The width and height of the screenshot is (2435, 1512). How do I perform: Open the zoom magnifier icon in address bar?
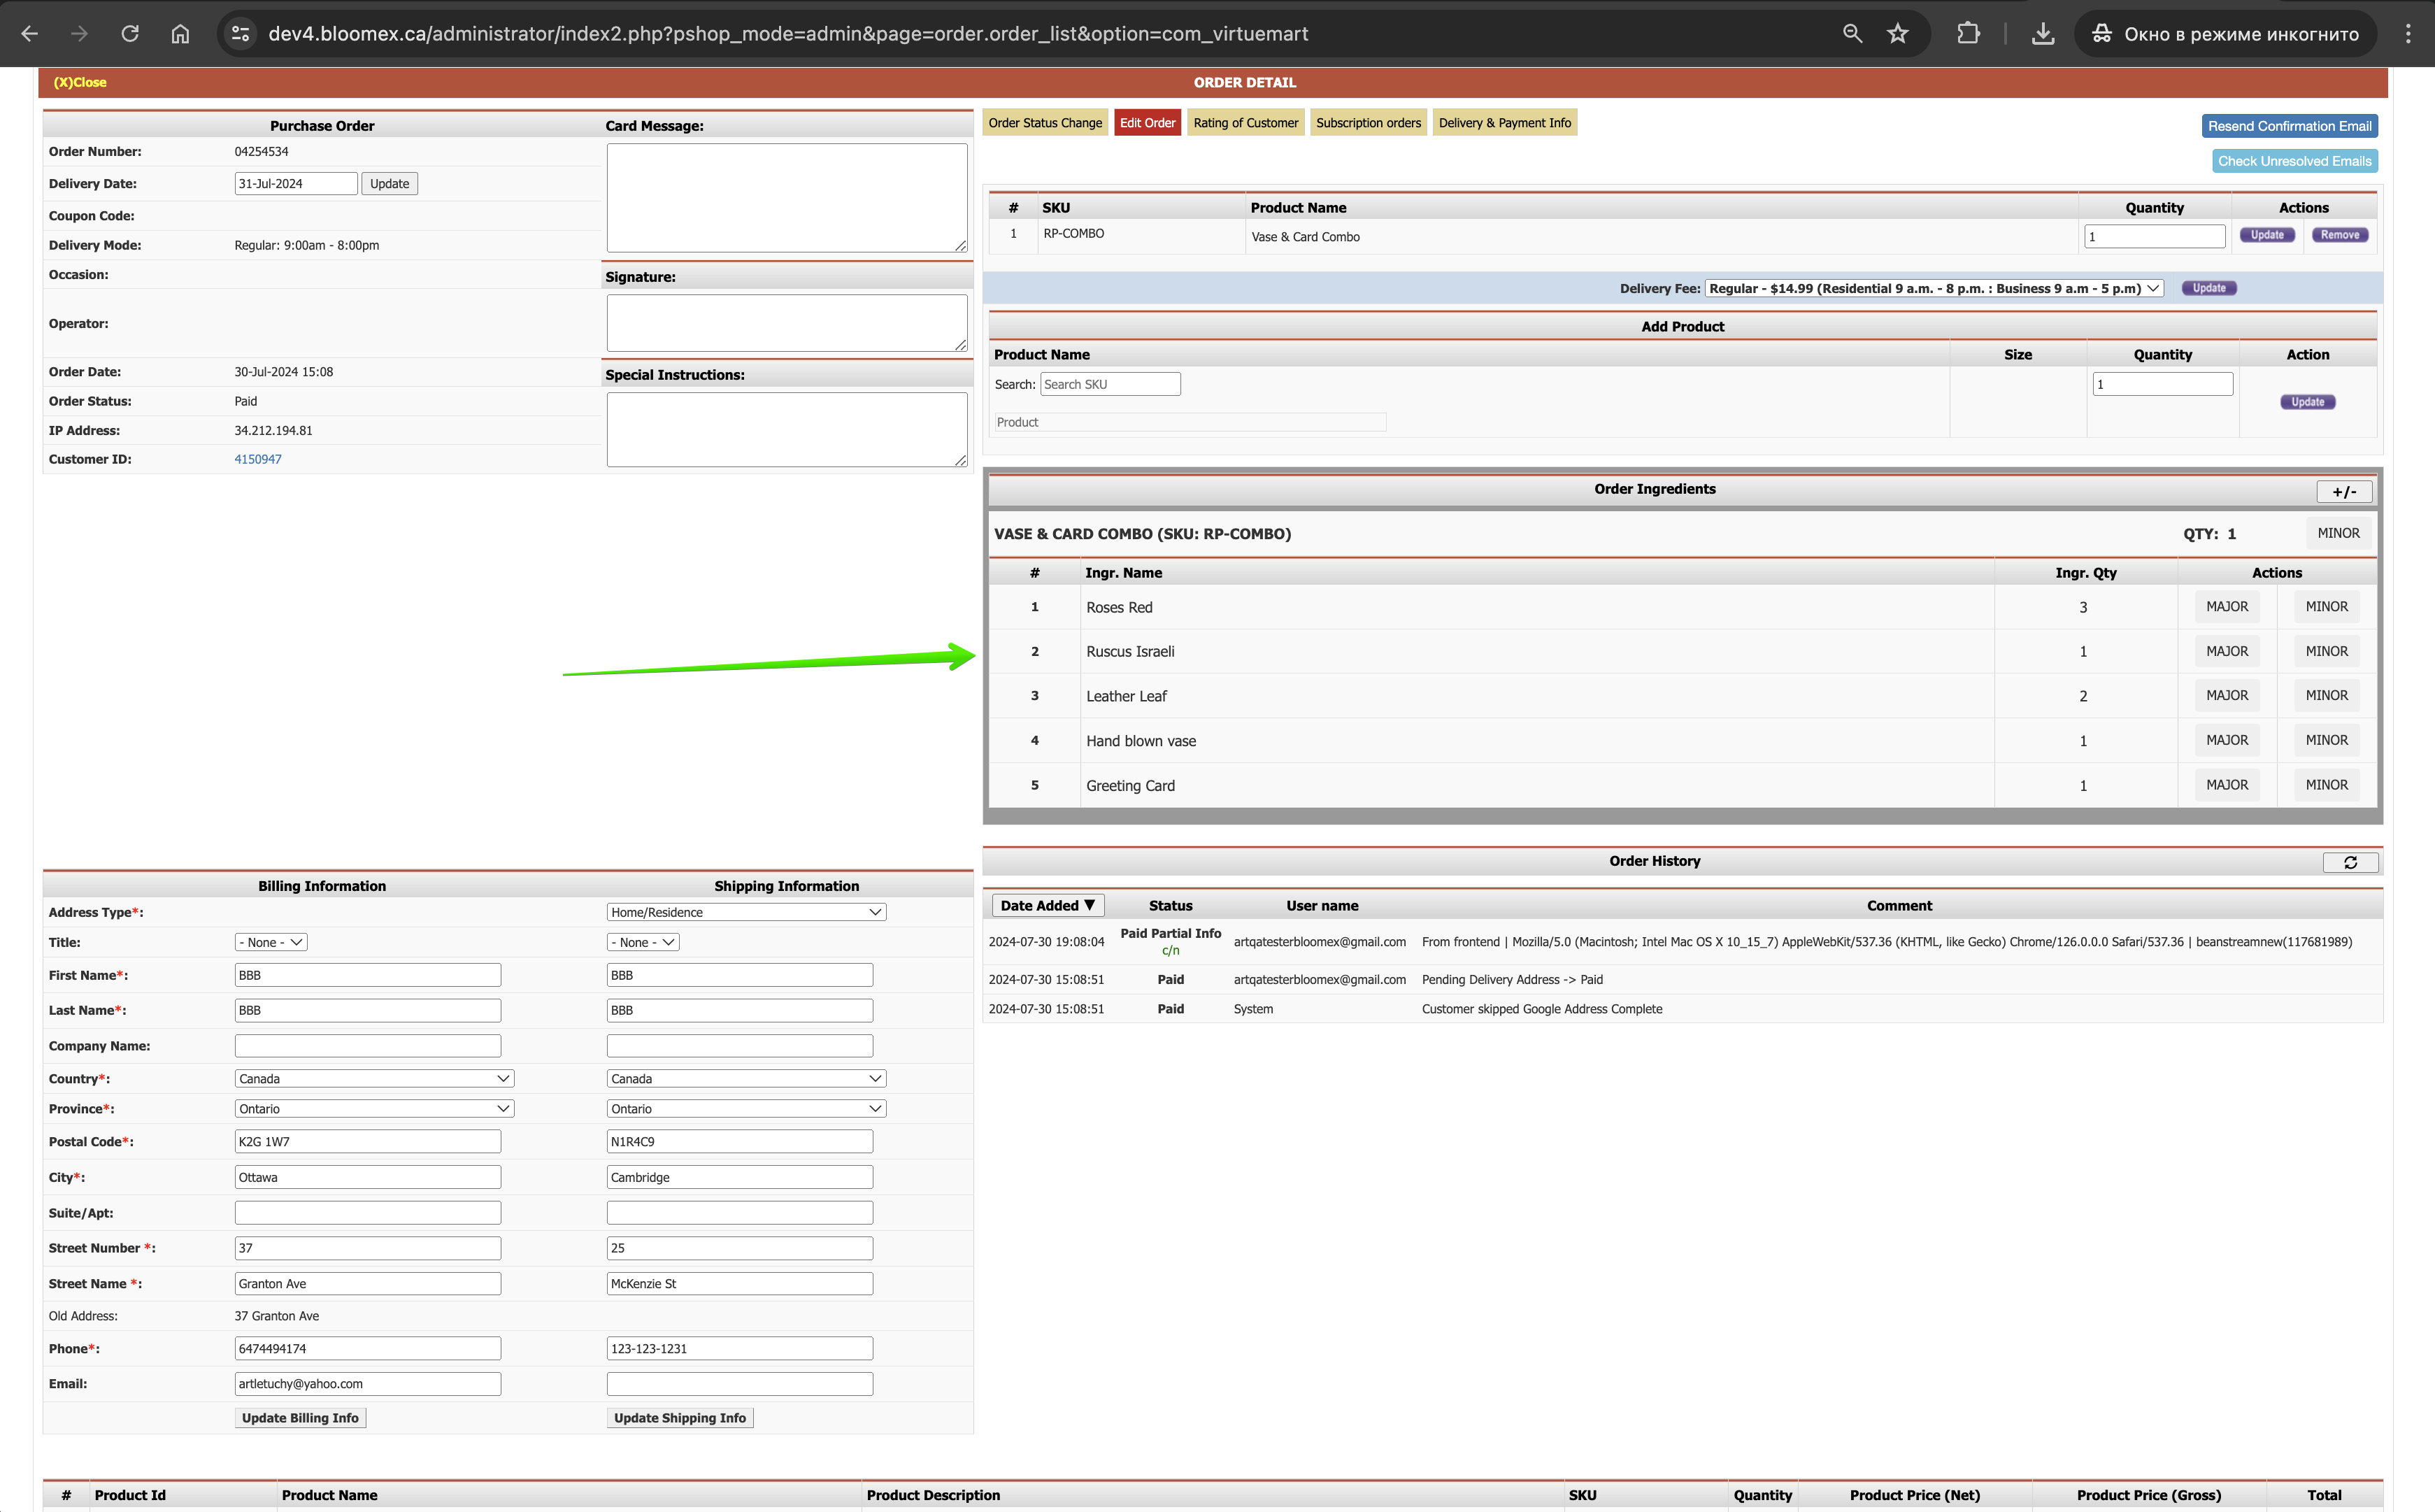point(1852,34)
